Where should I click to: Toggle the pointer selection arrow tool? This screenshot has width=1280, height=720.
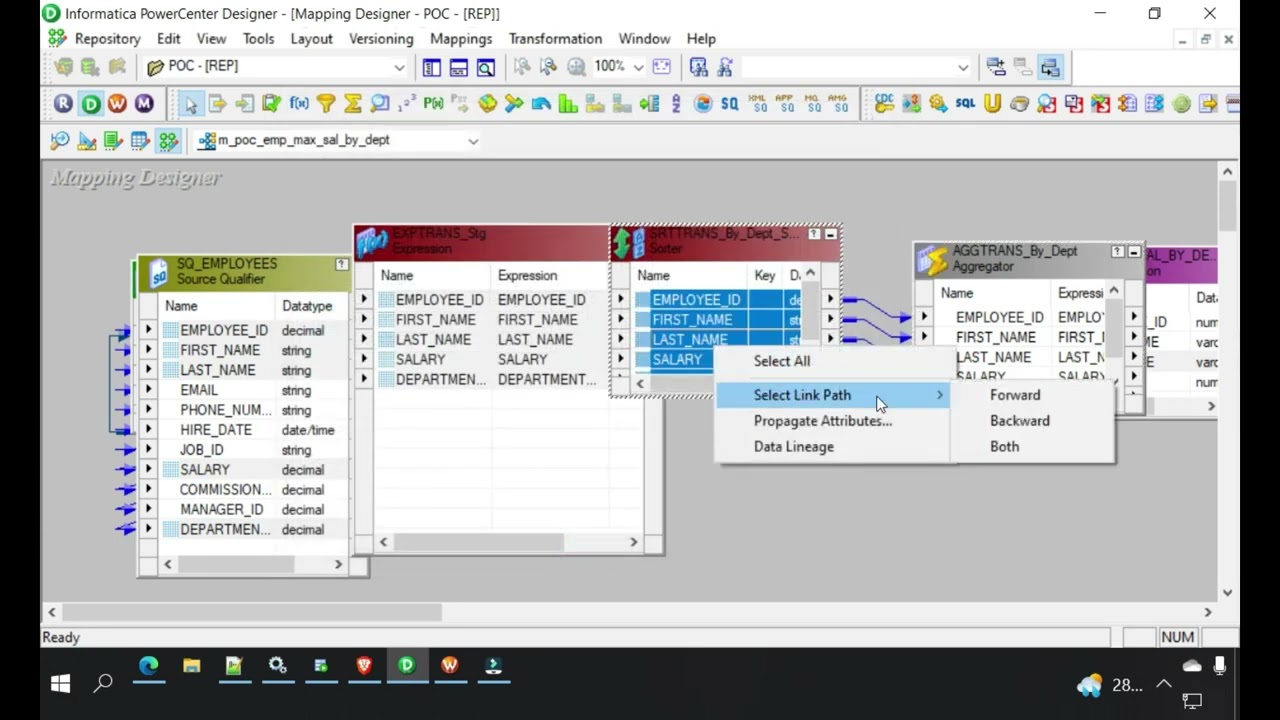pyautogui.click(x=190, y=104)
